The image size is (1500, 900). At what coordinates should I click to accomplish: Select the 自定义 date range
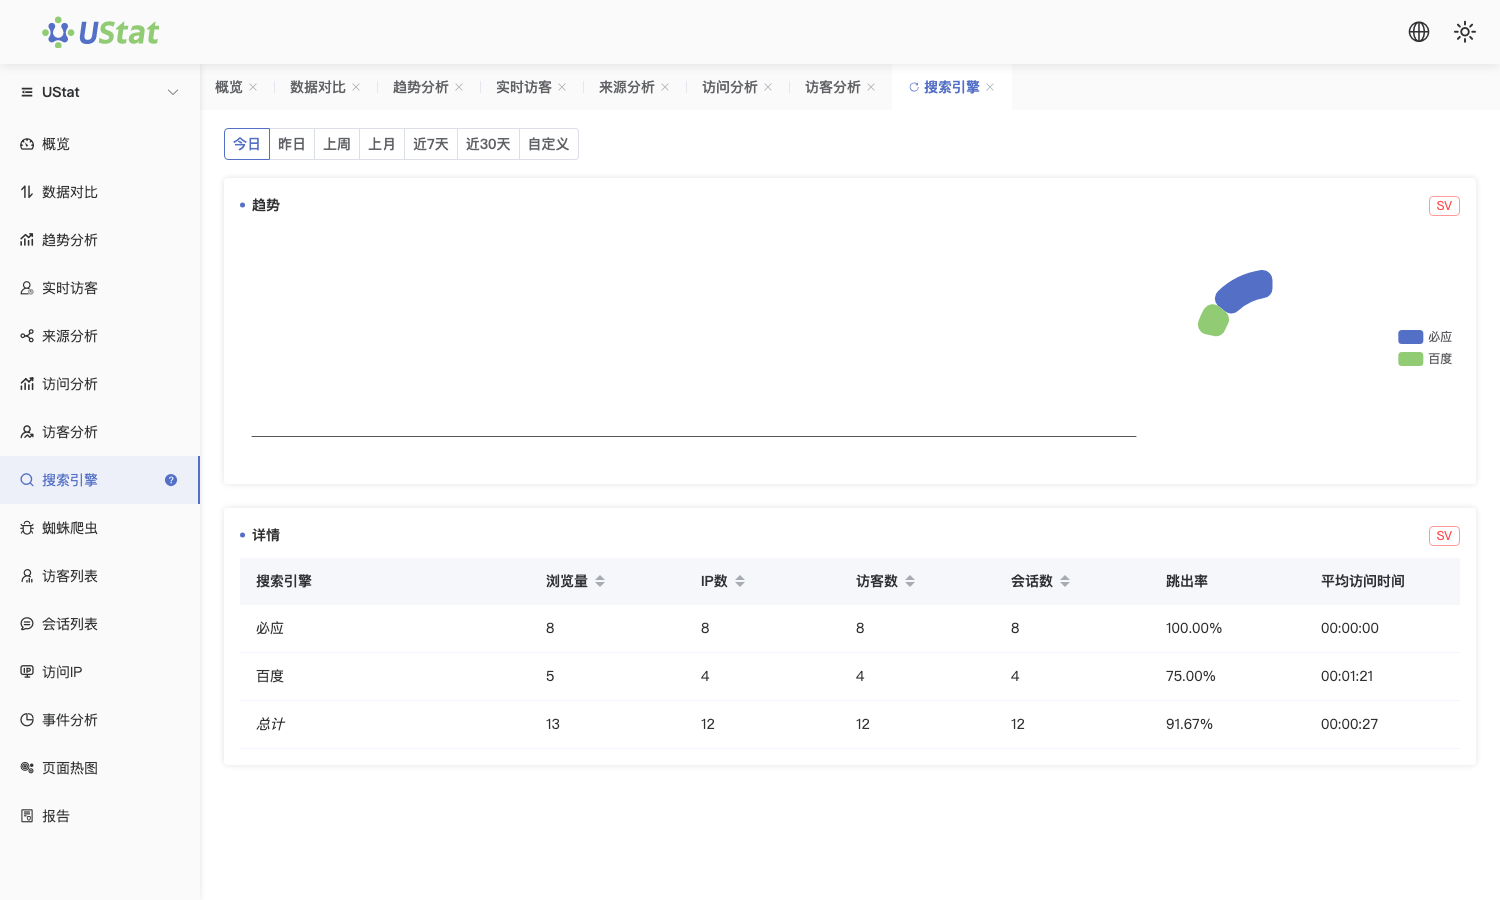point(549,144)
